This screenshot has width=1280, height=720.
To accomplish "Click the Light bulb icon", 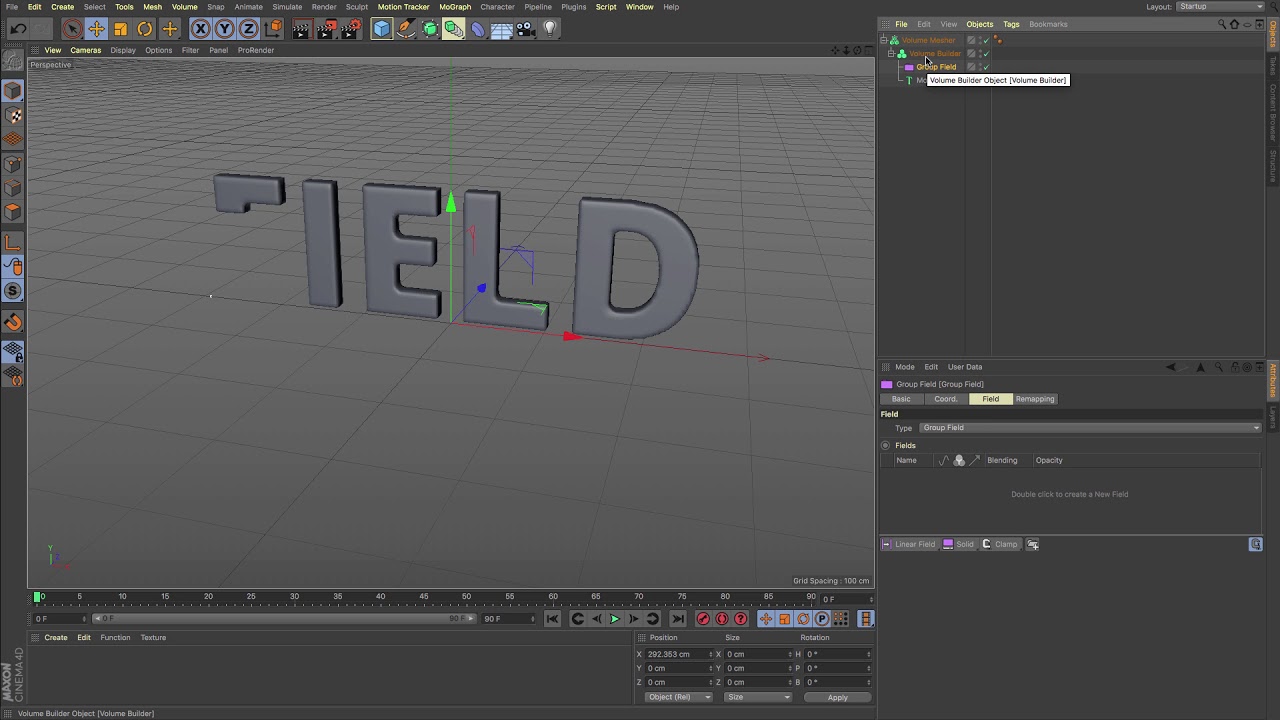I will (549, 29).
